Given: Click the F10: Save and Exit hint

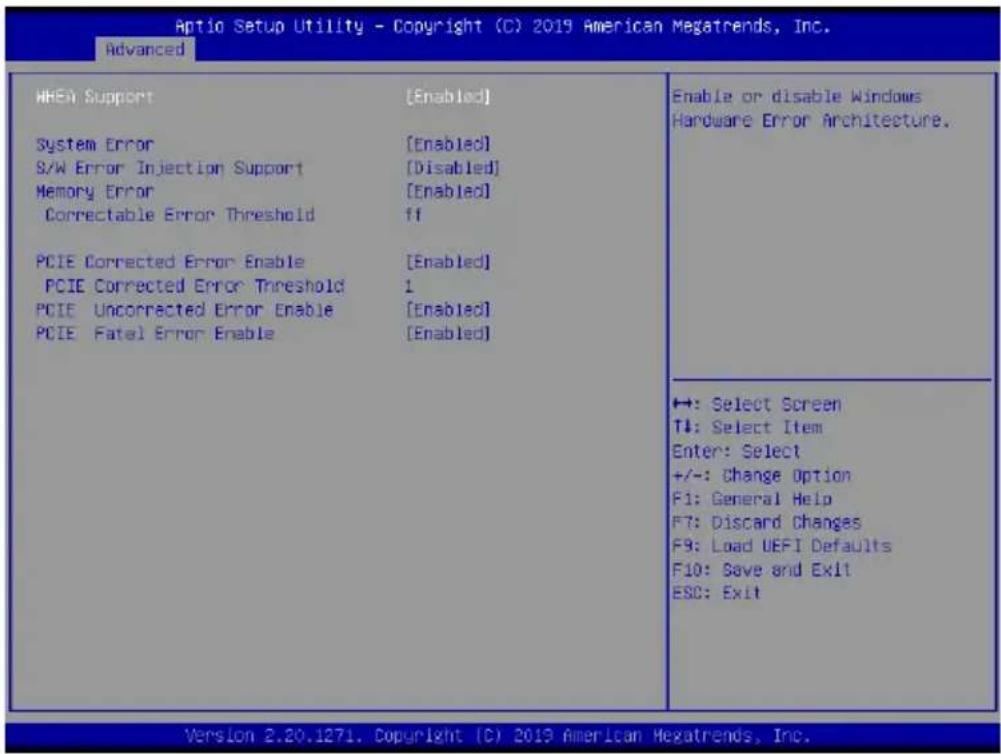Looking at the screenshot, I should (762, 569).
